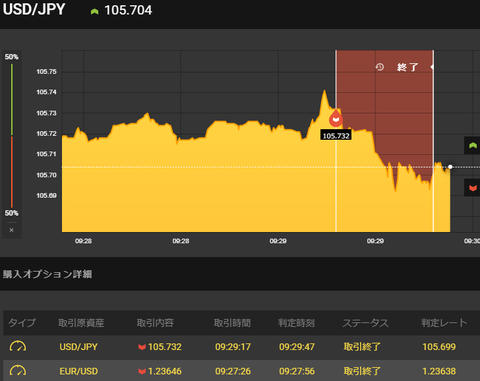The height and width of the screenshot is (381, 480).
Task: Click the green up arrow beside 105.704
Action: pos(94,12)
